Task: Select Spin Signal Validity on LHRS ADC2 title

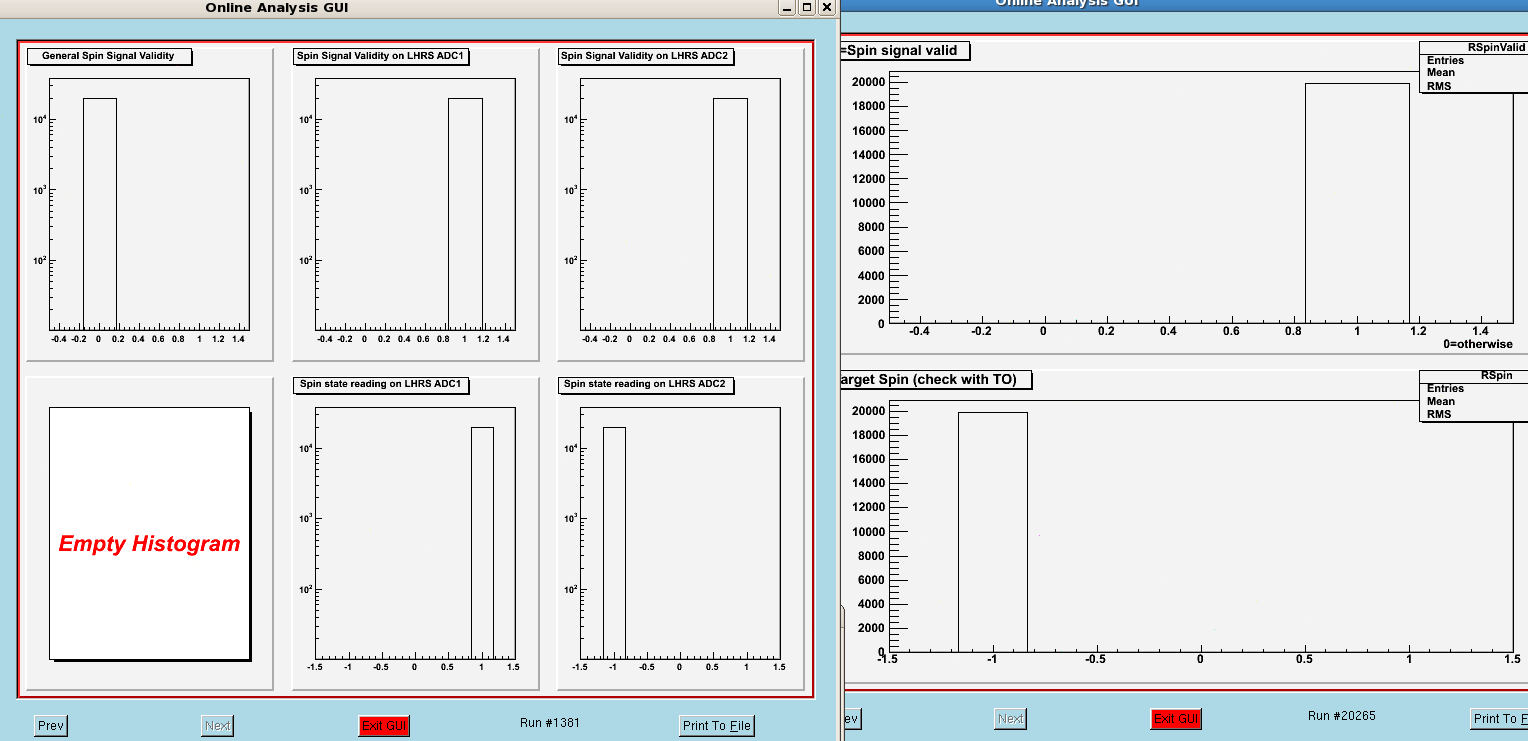Action: (646, 56)
